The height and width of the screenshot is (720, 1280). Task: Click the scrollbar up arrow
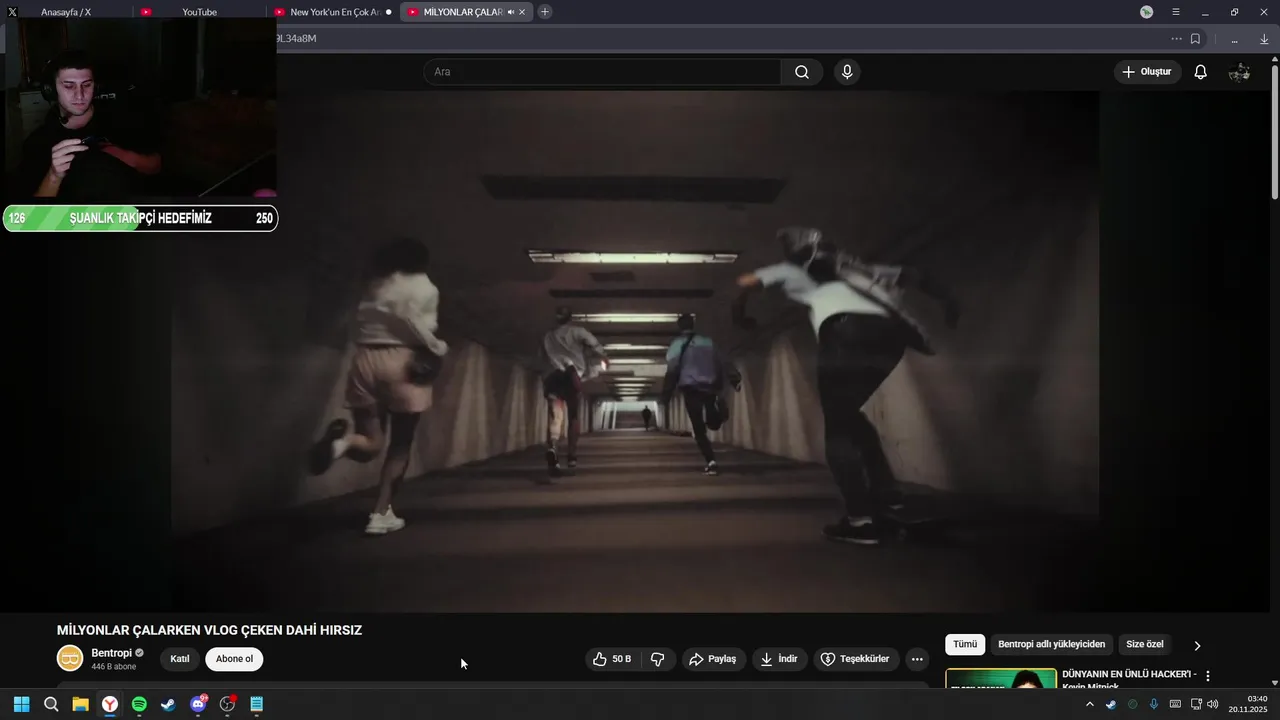[1274, 59]
